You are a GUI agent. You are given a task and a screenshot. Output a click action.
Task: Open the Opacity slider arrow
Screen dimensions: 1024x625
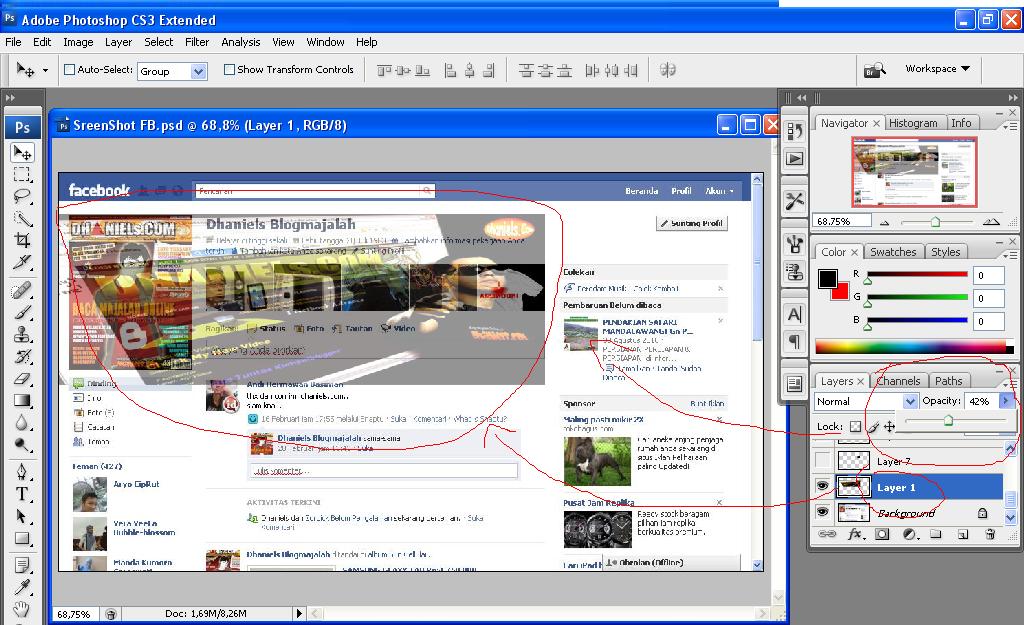coord(1006,401)
